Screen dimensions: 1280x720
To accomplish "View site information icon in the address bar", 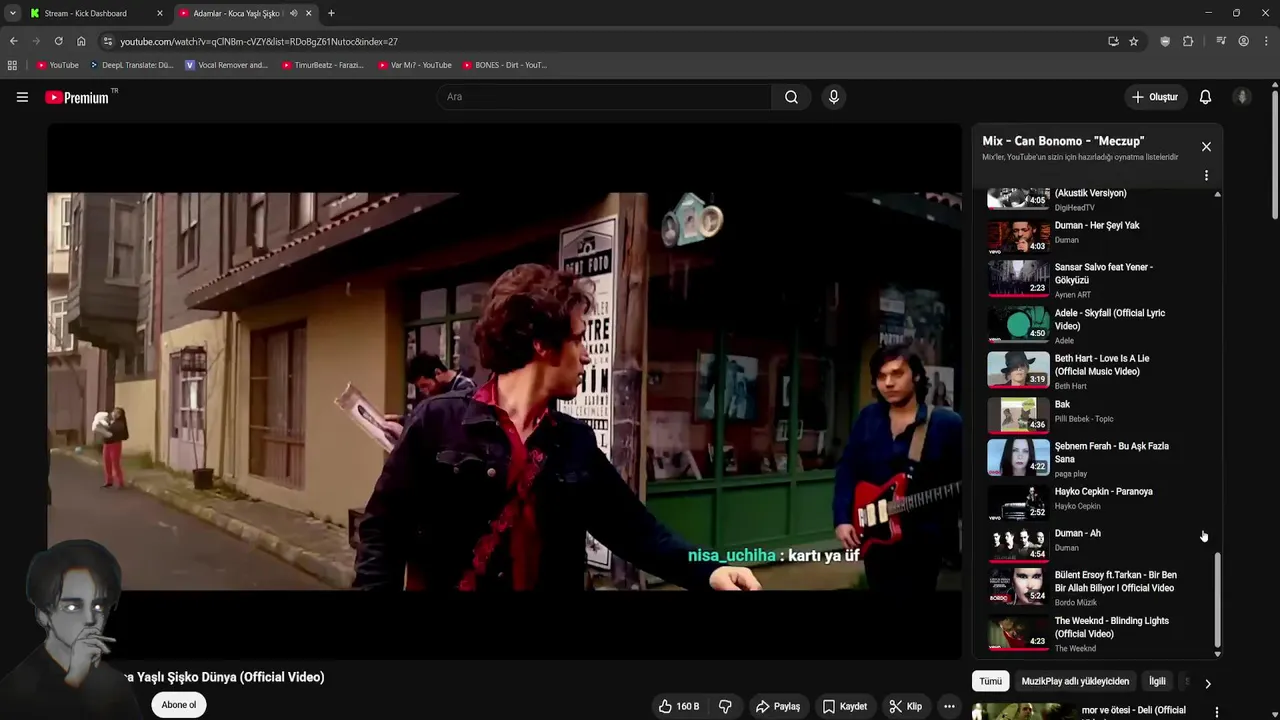I will pyautogui.click(x=107, y=41).
